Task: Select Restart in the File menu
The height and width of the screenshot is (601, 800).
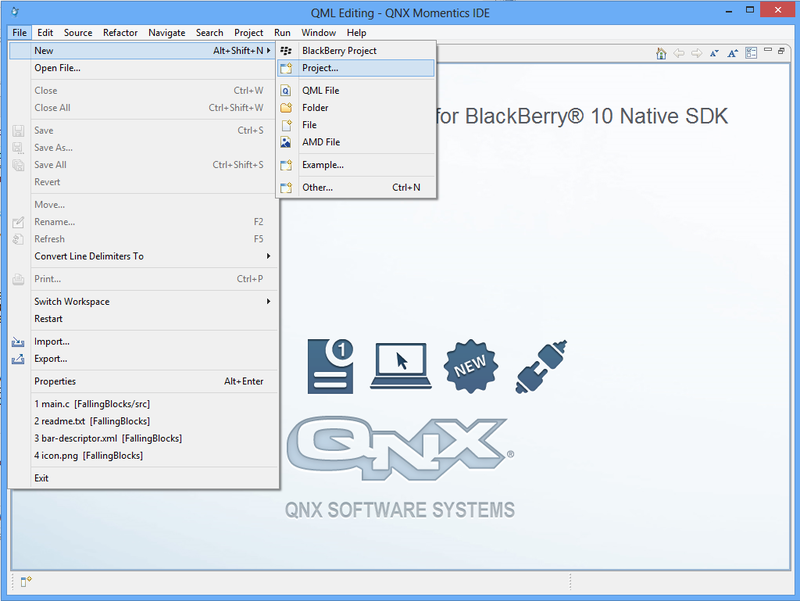Action: click(144, 319)
